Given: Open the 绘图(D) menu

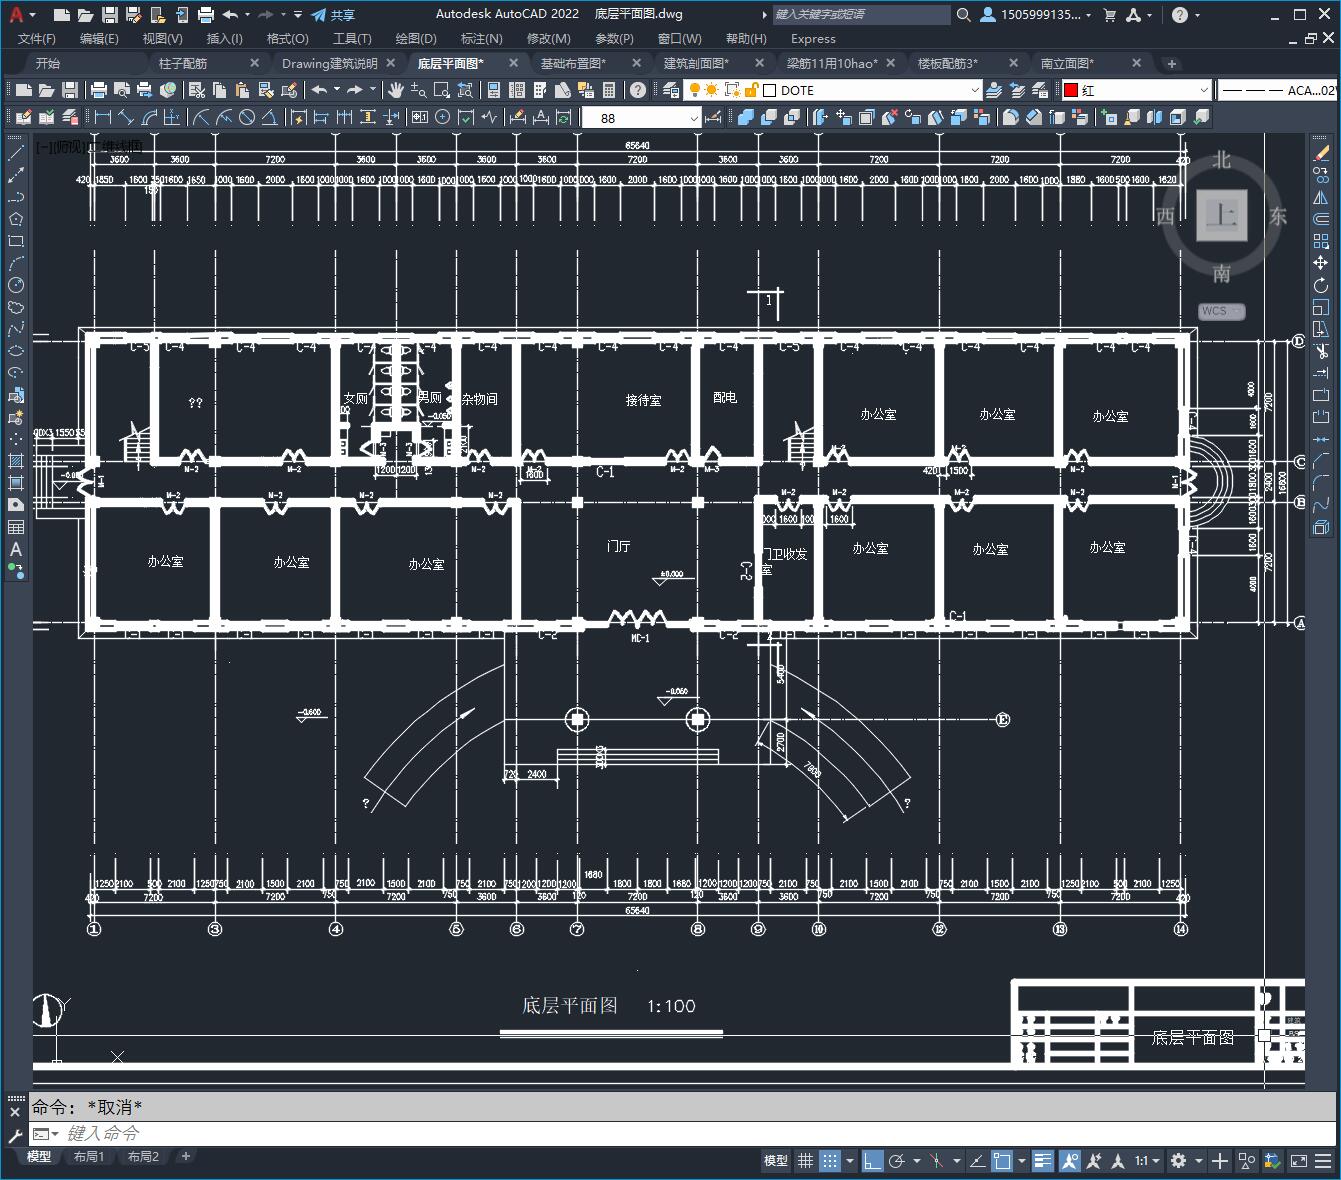Looking at the screenshot, I should 416,38.
